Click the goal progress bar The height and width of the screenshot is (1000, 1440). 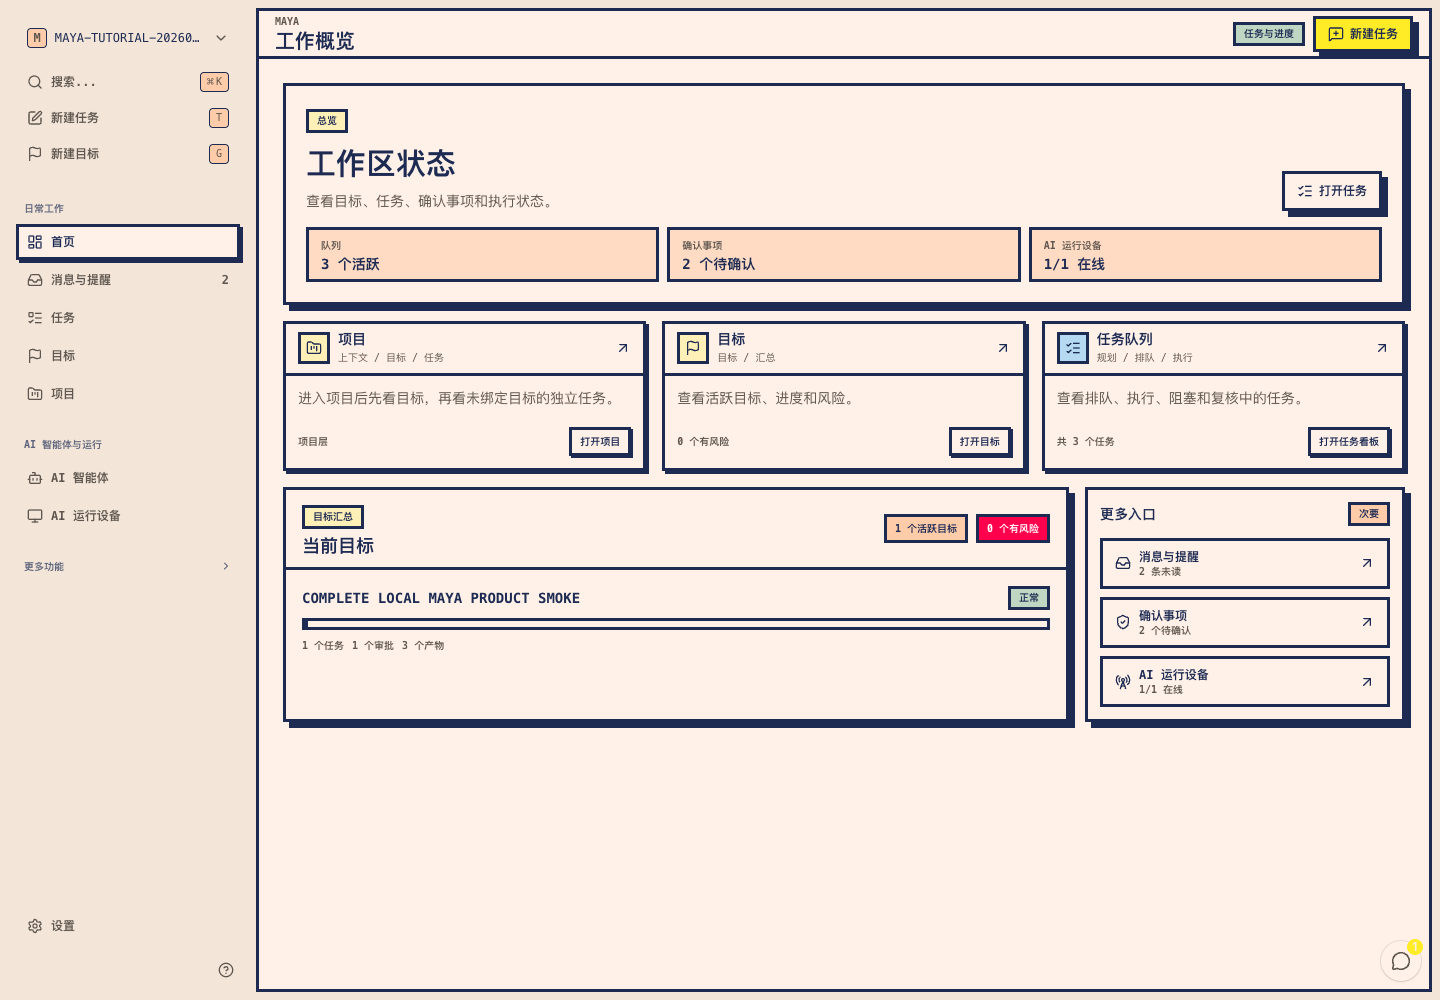click(x=676, y=624)
